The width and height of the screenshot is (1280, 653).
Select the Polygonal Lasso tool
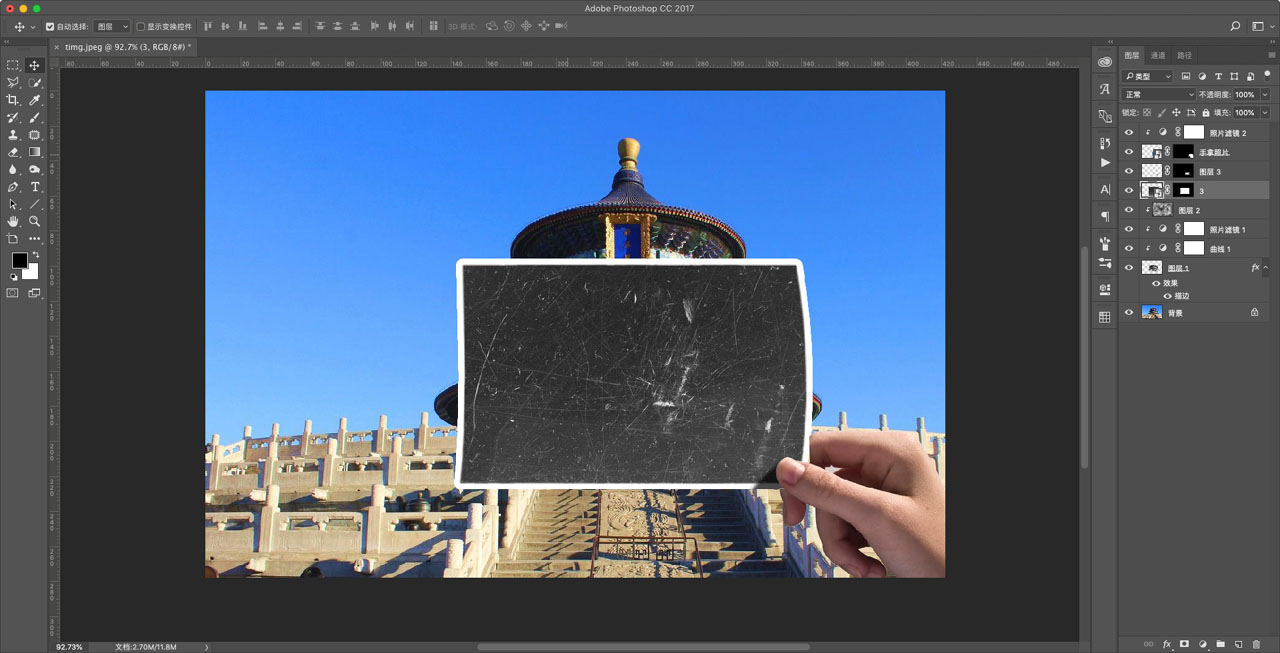(13, 83)
